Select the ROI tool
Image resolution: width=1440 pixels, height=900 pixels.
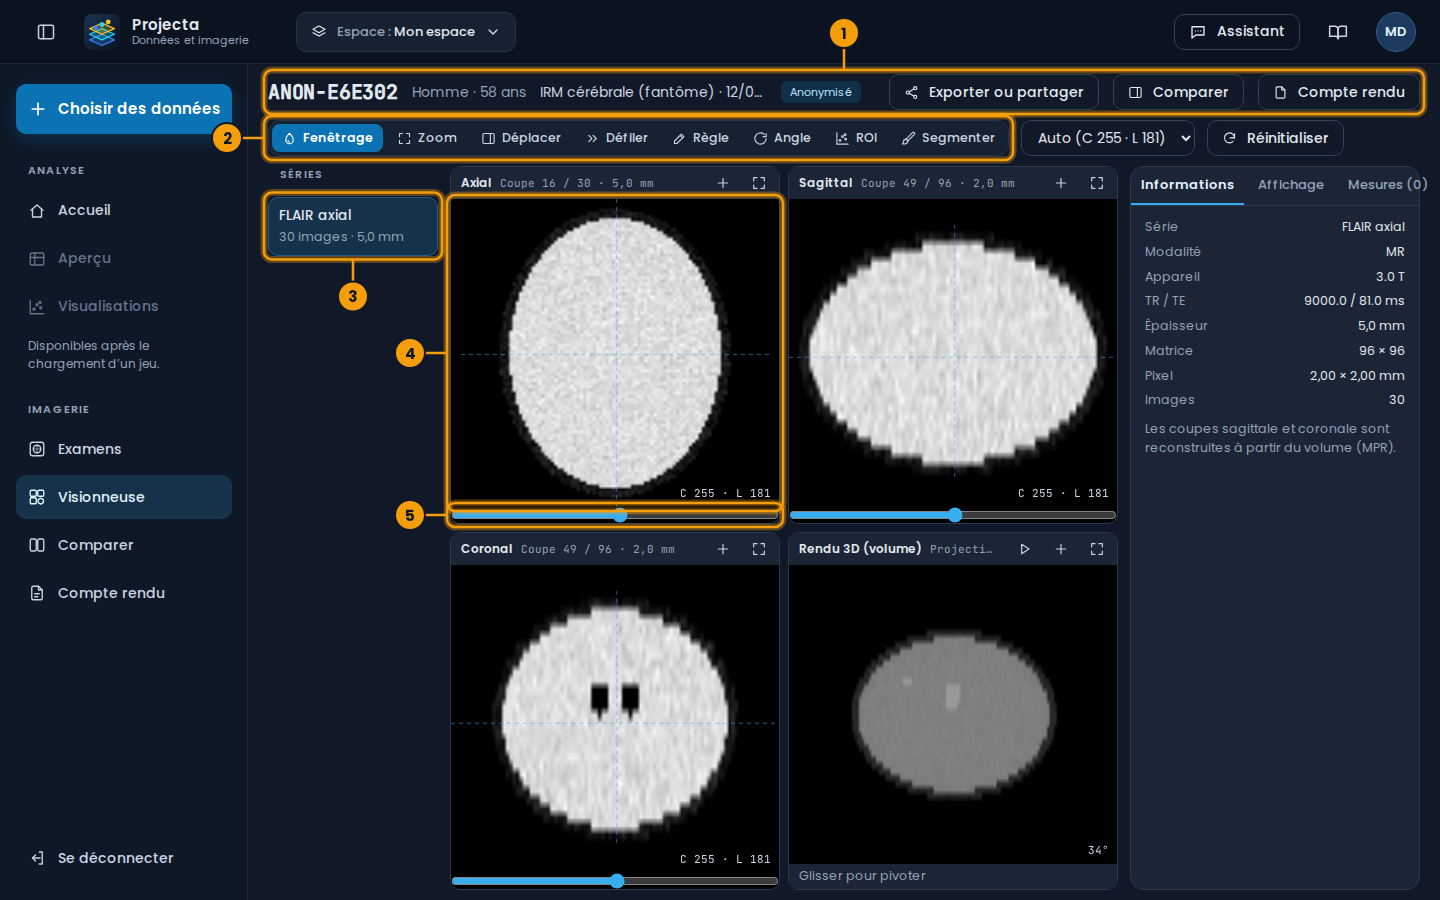click(x=857, y=138)
